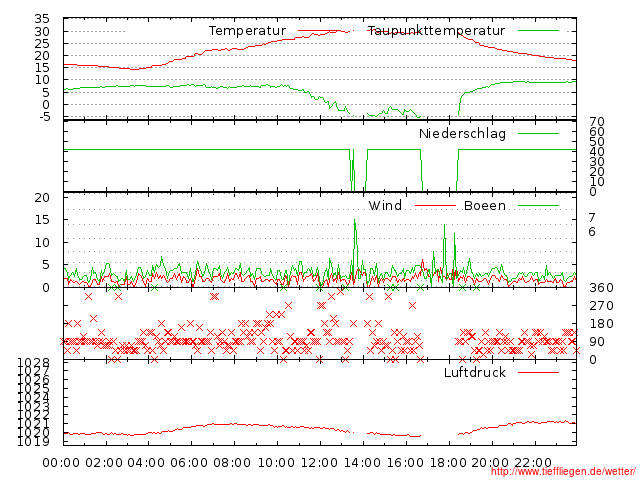Click the 270 wind direction axis value
The width and height of the screenshot is (640, 480).
[601, 306]
